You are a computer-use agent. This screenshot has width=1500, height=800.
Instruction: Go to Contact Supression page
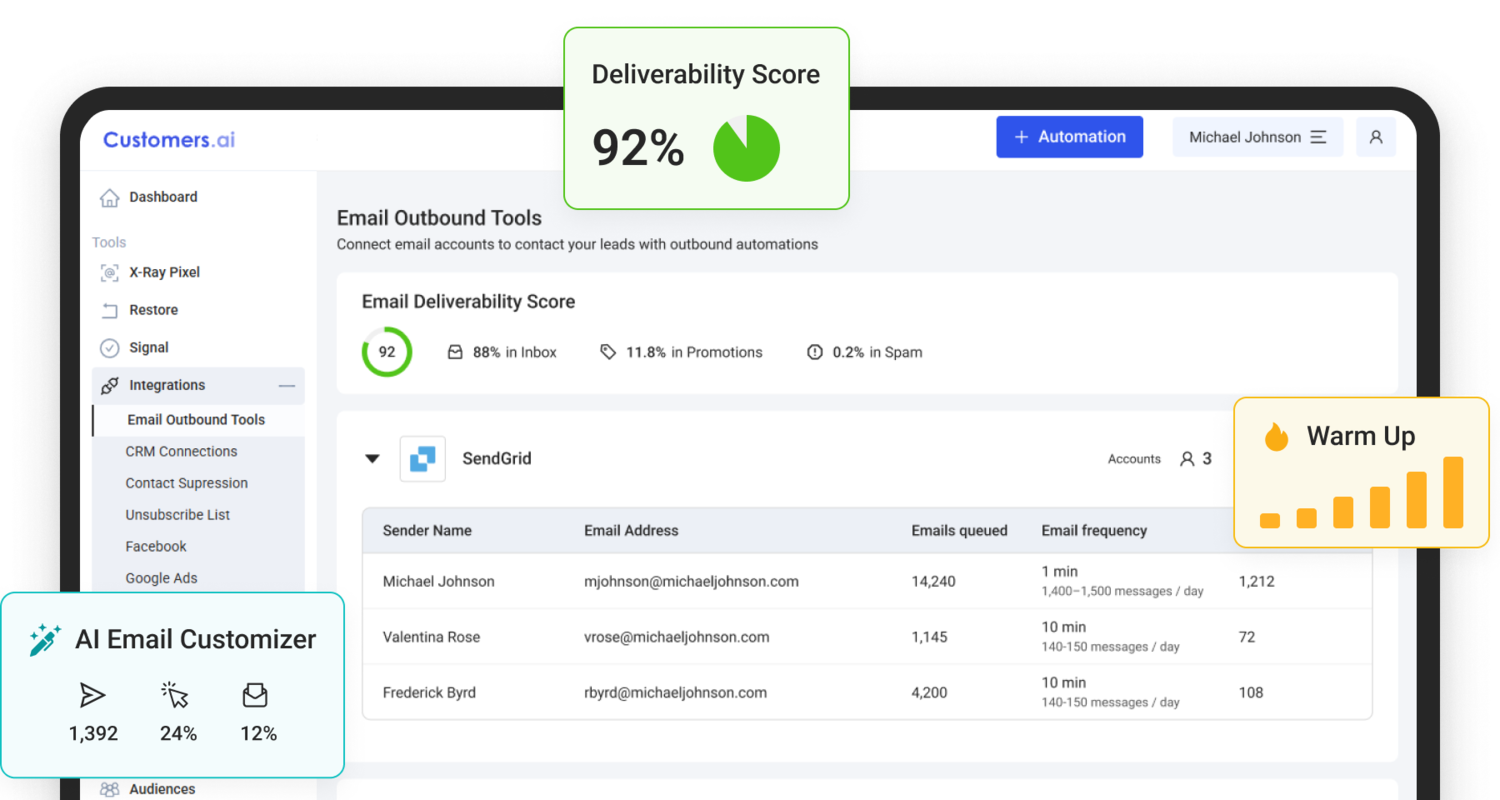point(186,483)
